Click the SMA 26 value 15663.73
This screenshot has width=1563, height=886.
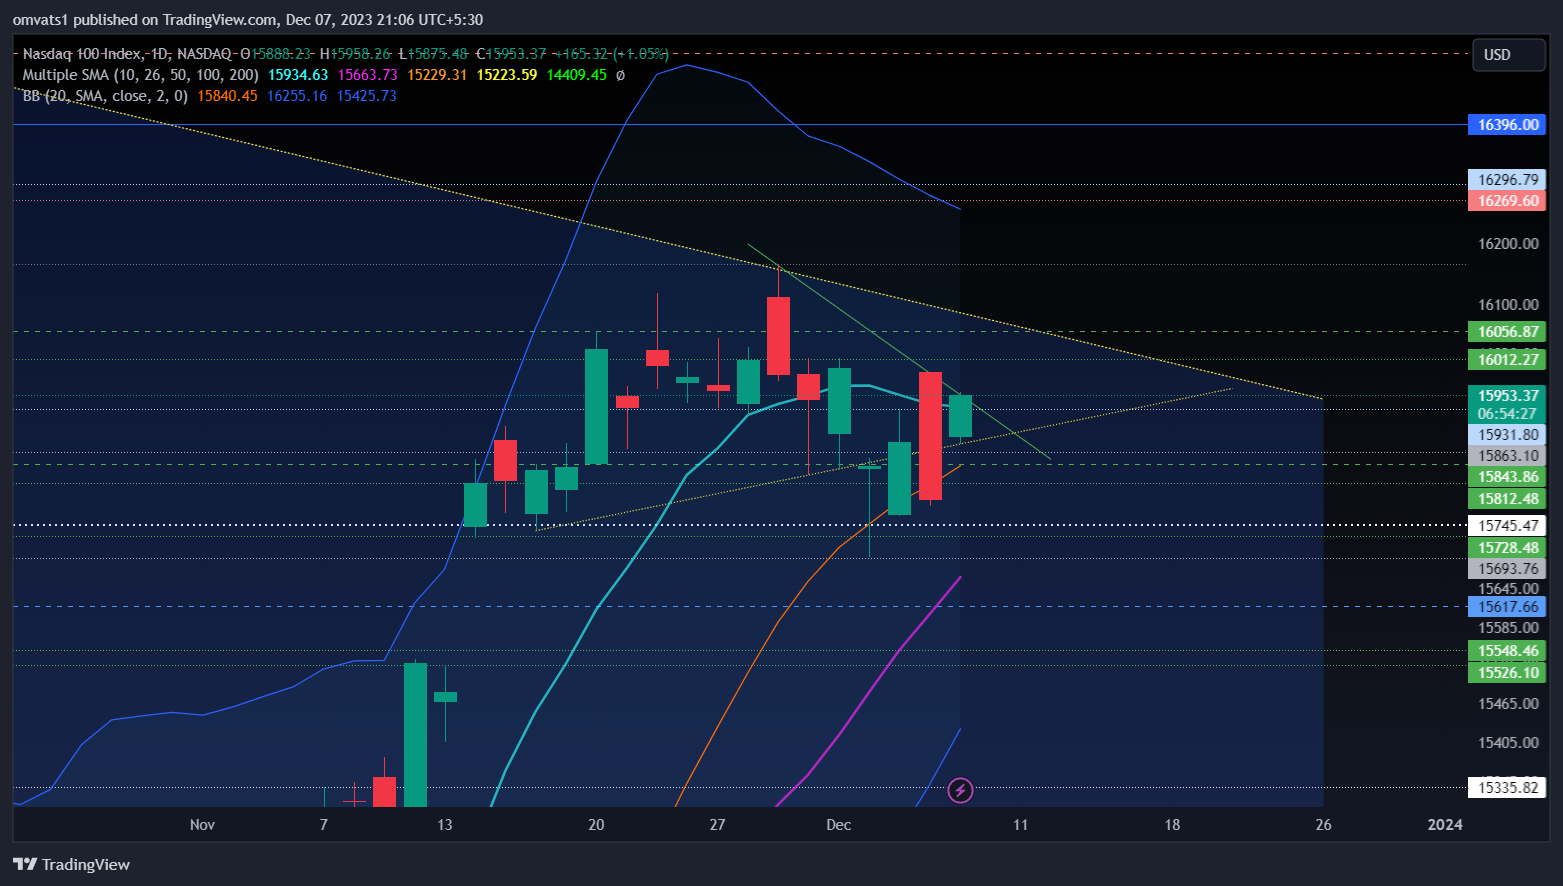point(368,75)
